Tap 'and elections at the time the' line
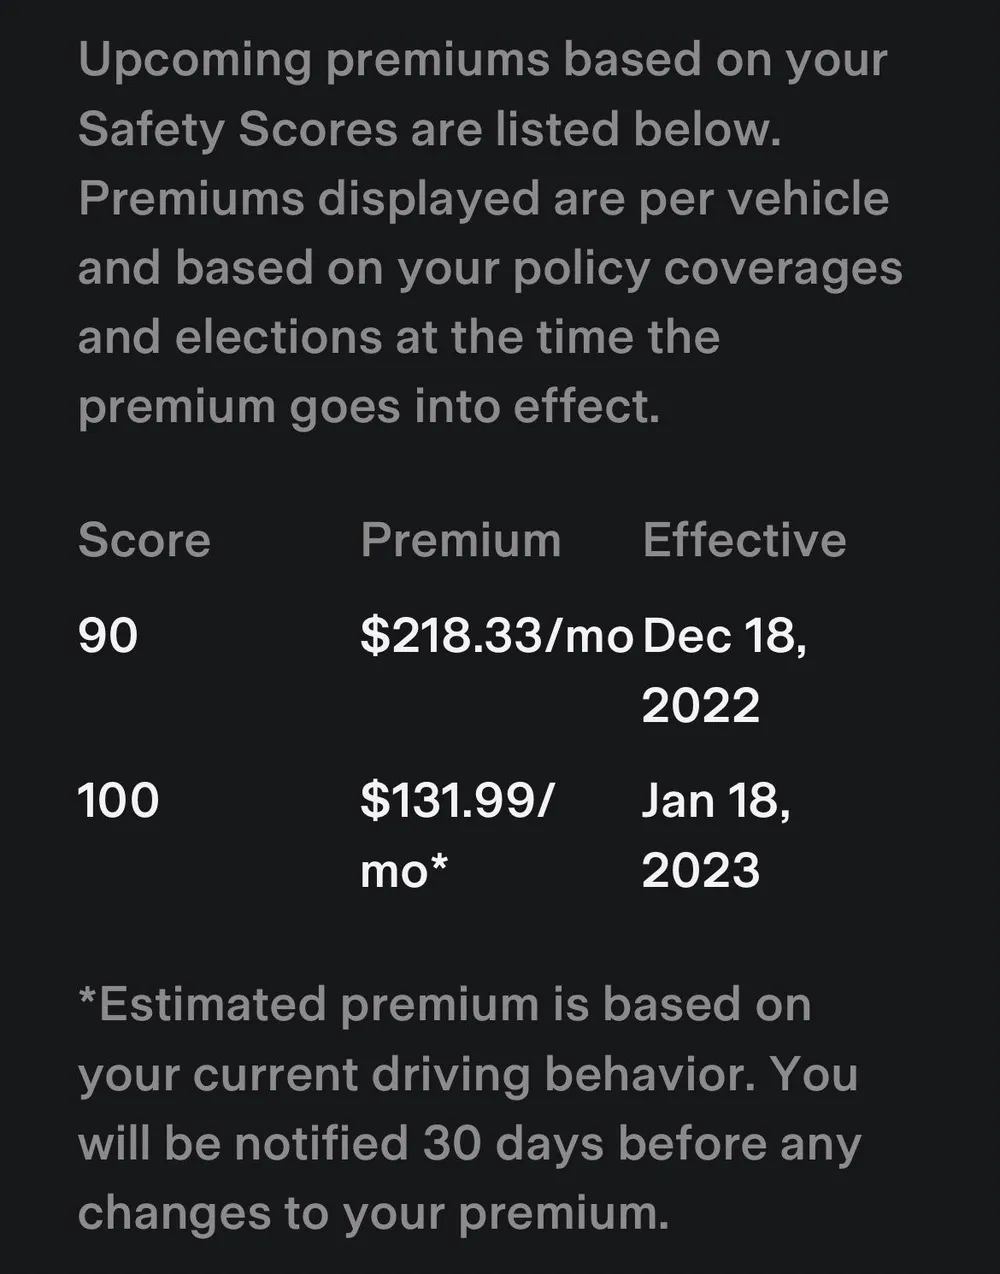This screenshot has width=1000, height=1274. click(x=399, y=337)
